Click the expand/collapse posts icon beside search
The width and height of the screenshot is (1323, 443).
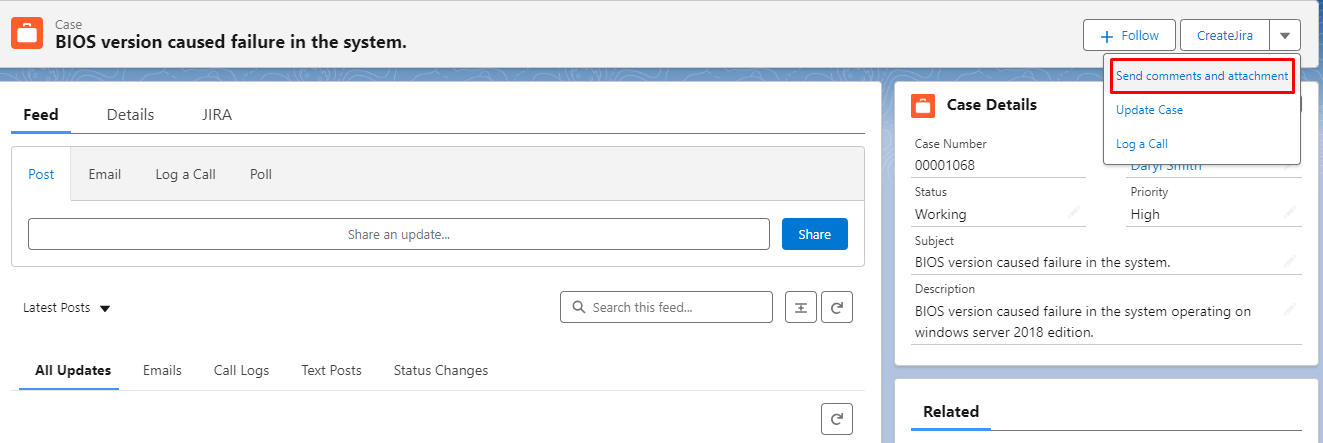click(x=801, y=307)
